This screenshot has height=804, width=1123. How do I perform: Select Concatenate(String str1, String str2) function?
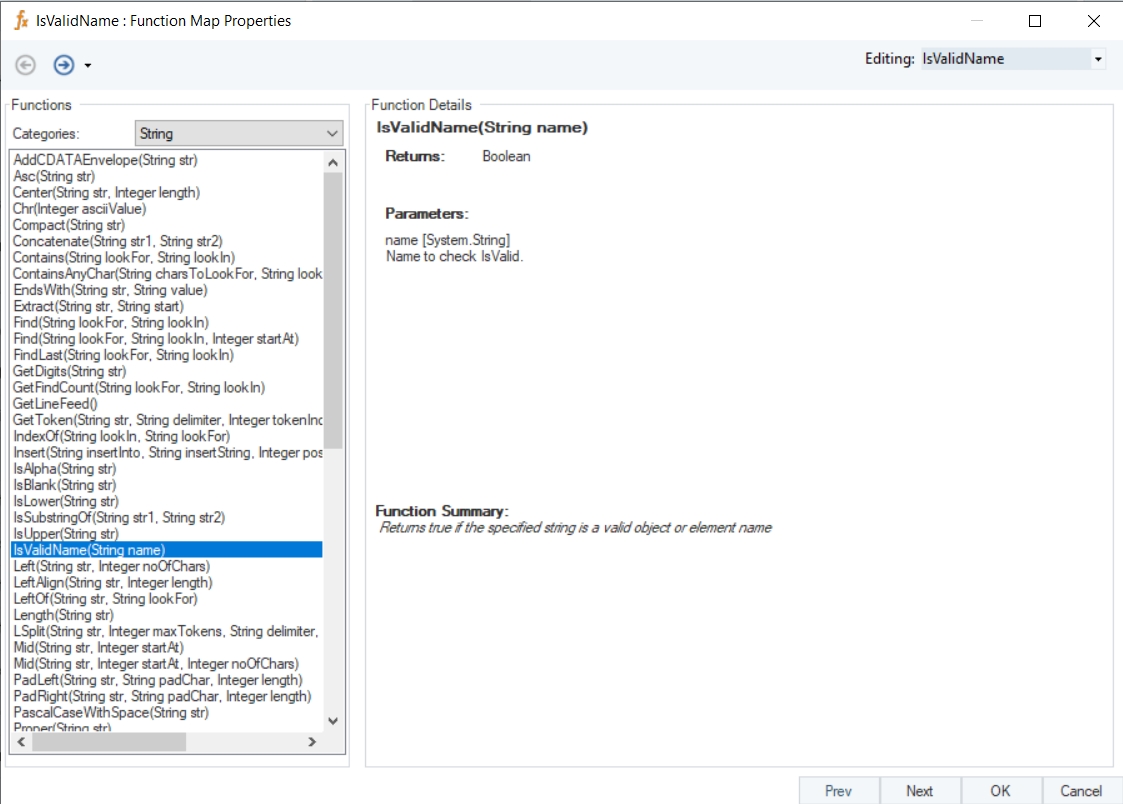coord(117,241)
